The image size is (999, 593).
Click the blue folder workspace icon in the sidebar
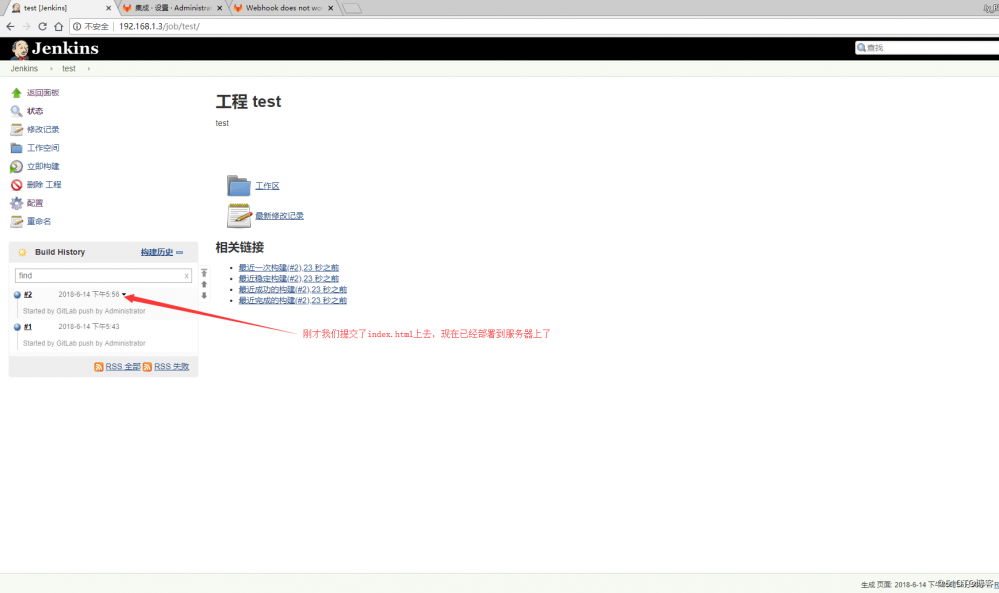point(17,148)
